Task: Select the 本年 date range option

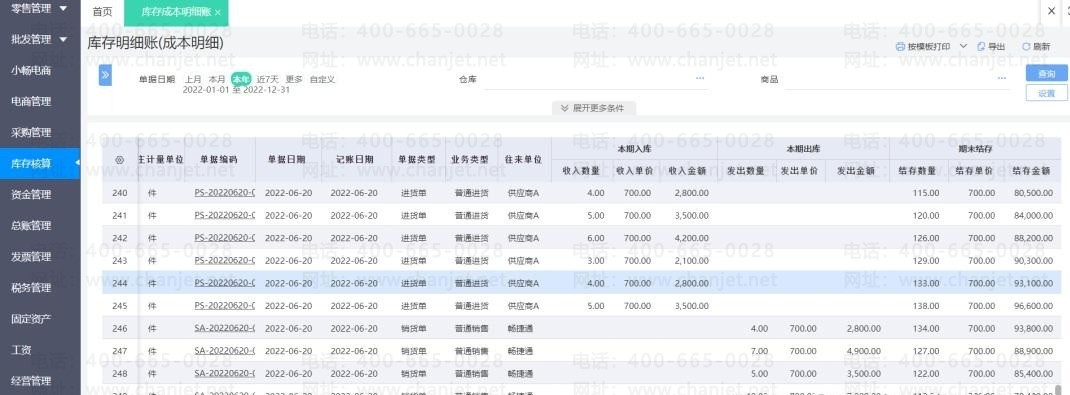Action: pyautogui.click(x=241, y=79)
